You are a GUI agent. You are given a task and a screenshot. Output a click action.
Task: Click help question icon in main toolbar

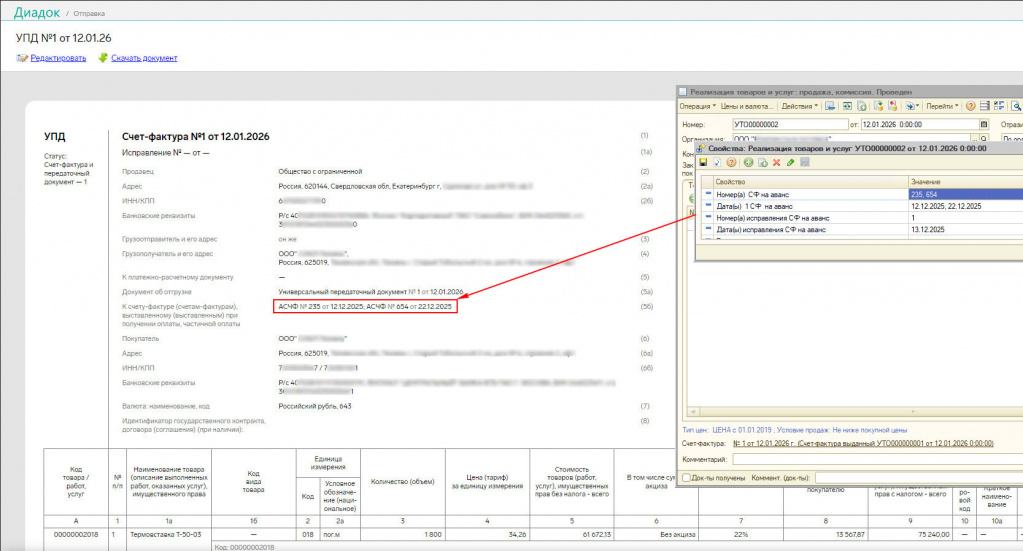pyautogui.click(x=971, y=106)
